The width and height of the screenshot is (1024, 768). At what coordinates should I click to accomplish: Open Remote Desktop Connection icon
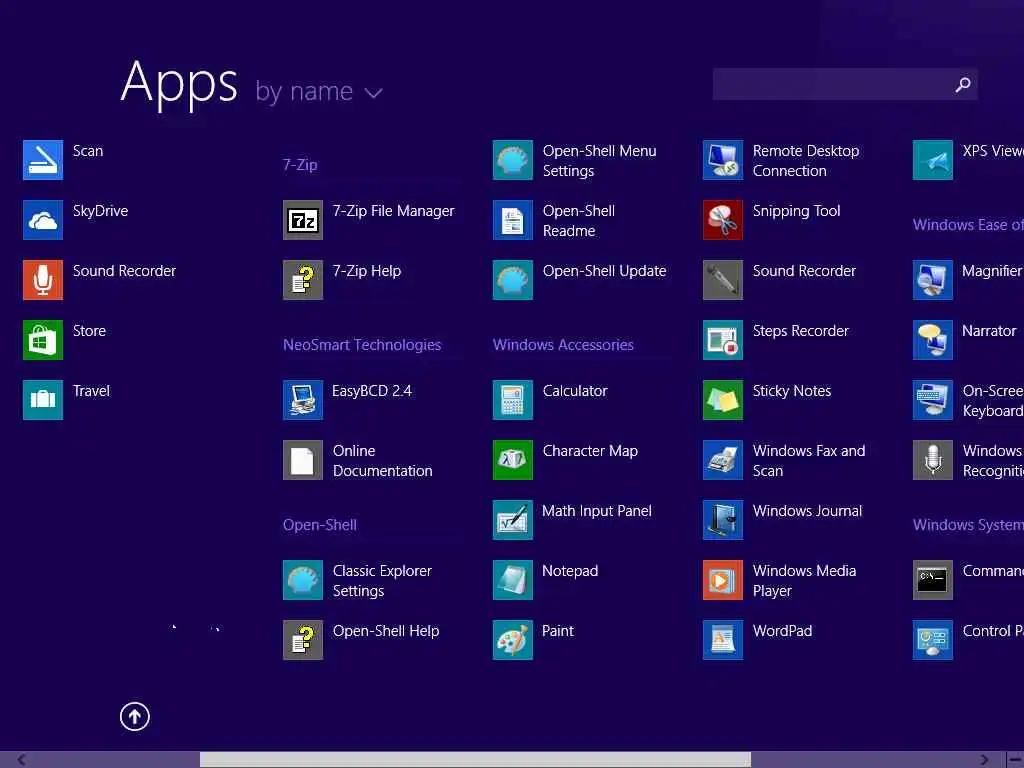[x=723, y=160]
